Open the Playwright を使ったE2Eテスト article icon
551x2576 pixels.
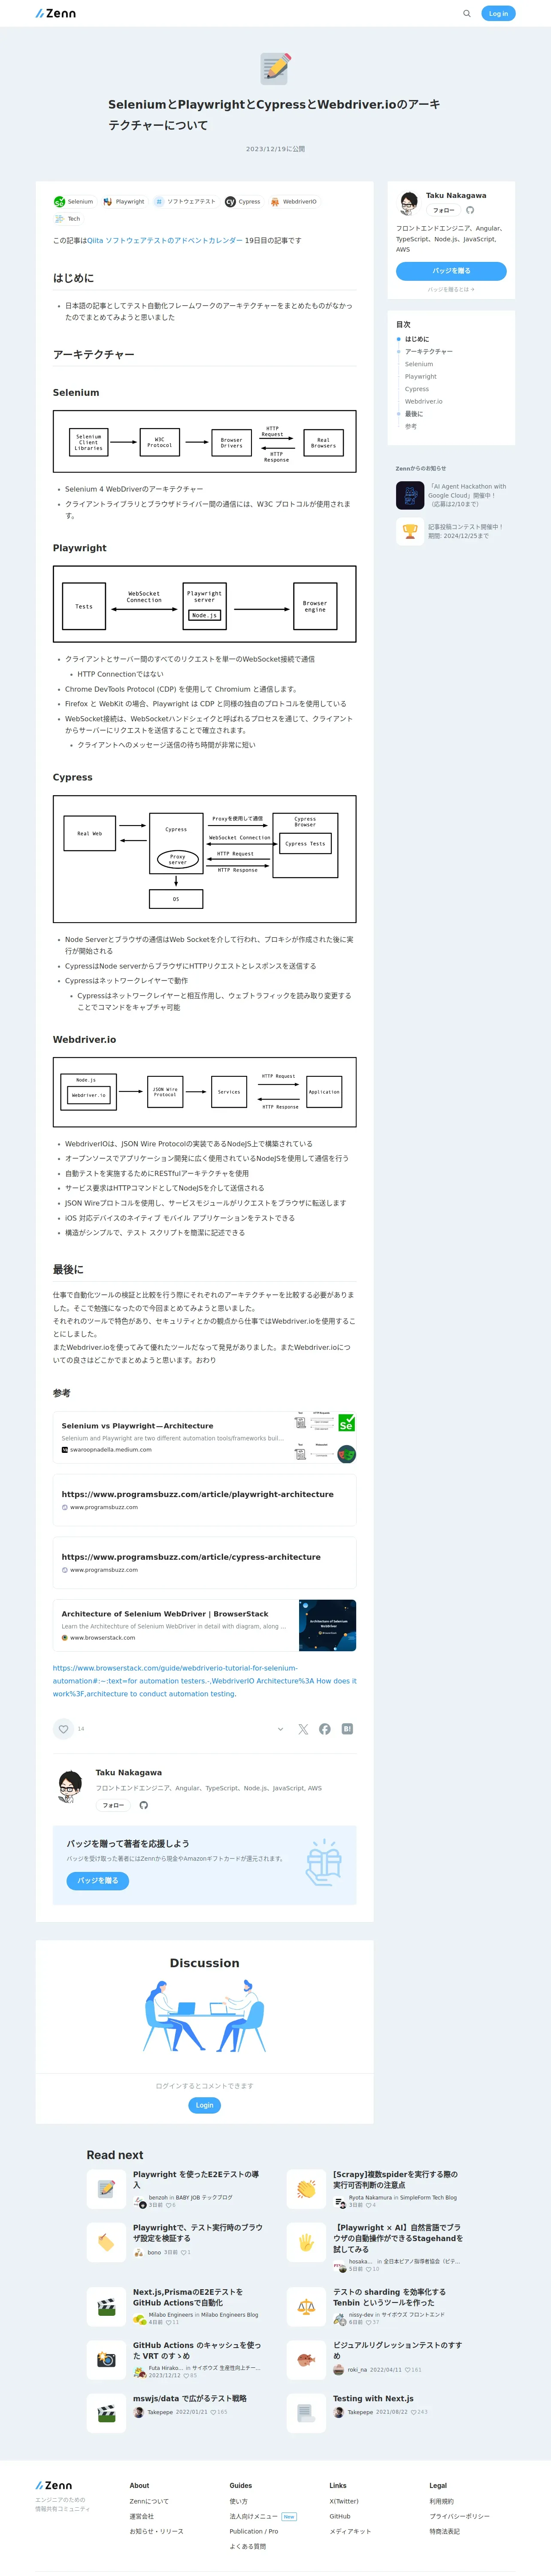(106, 2189)
